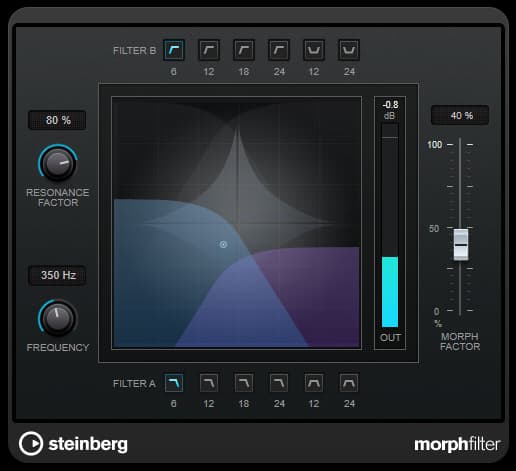Click the output level meter
The width and height of the screenshot is (516, 471).
[x=390, y=225]
